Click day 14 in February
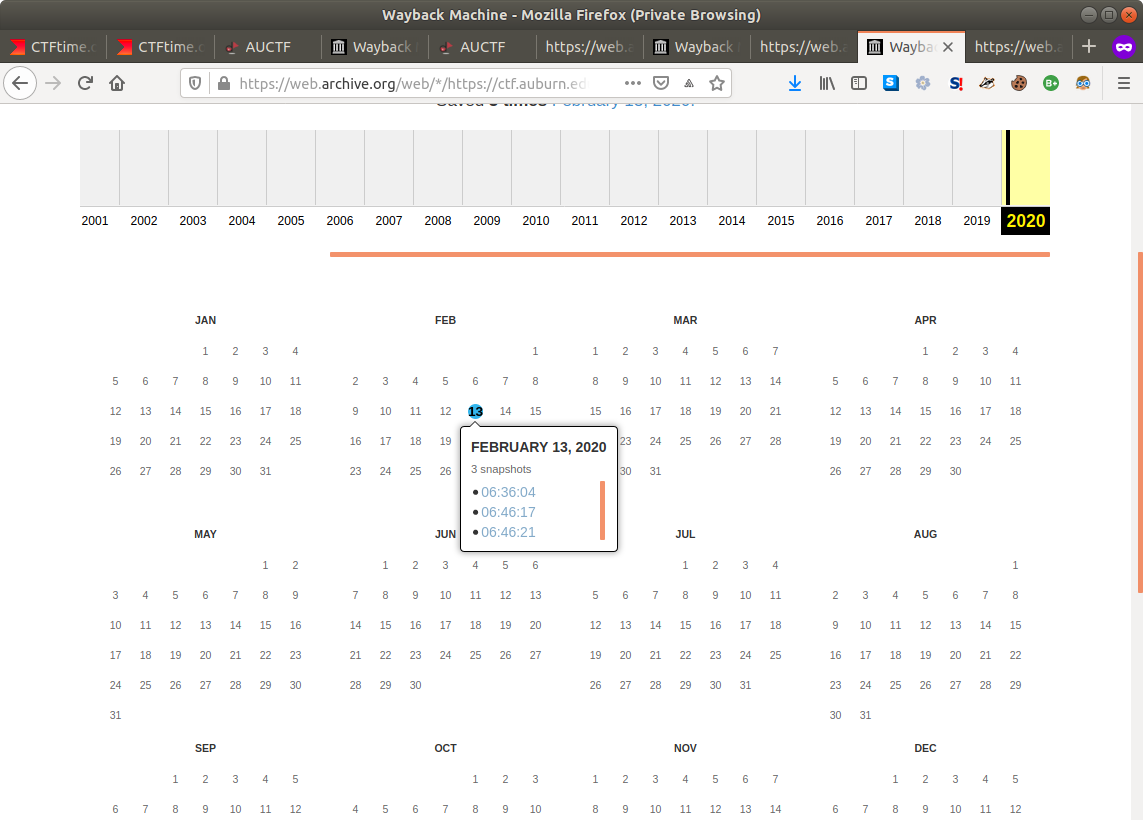The width and height of the screenshot is (1143, 820). (505, 411)
